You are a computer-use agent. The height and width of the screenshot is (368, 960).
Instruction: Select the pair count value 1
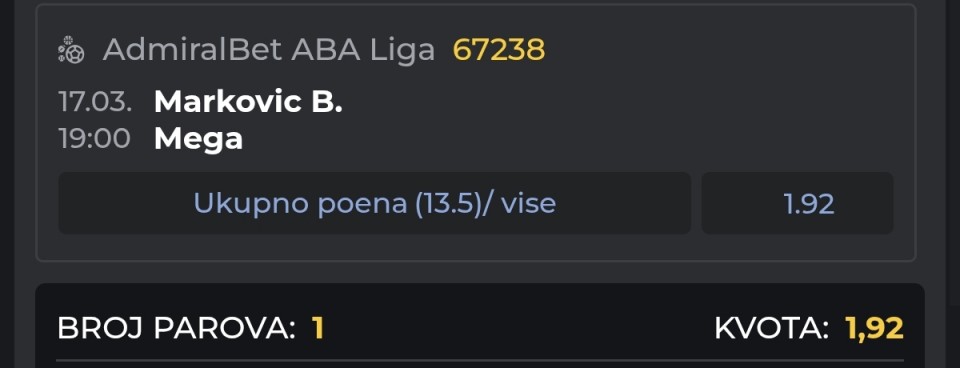[317, 329]
